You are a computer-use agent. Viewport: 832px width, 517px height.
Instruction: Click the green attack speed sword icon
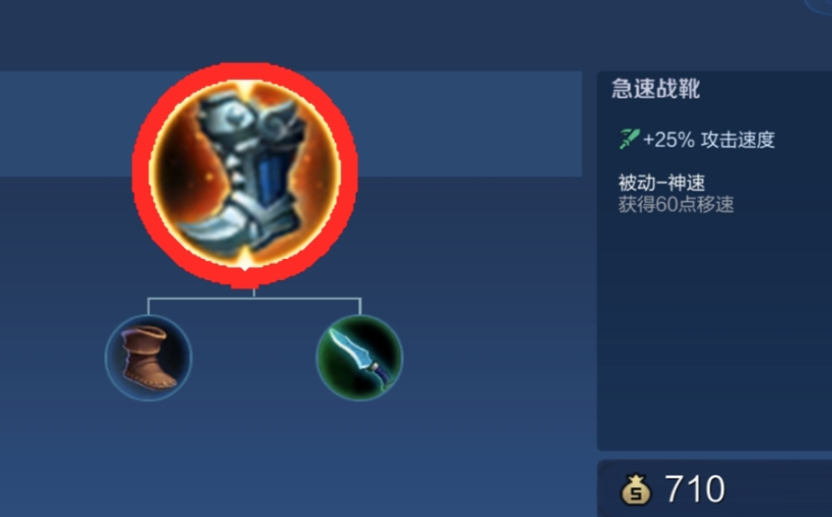click(629, 139)
